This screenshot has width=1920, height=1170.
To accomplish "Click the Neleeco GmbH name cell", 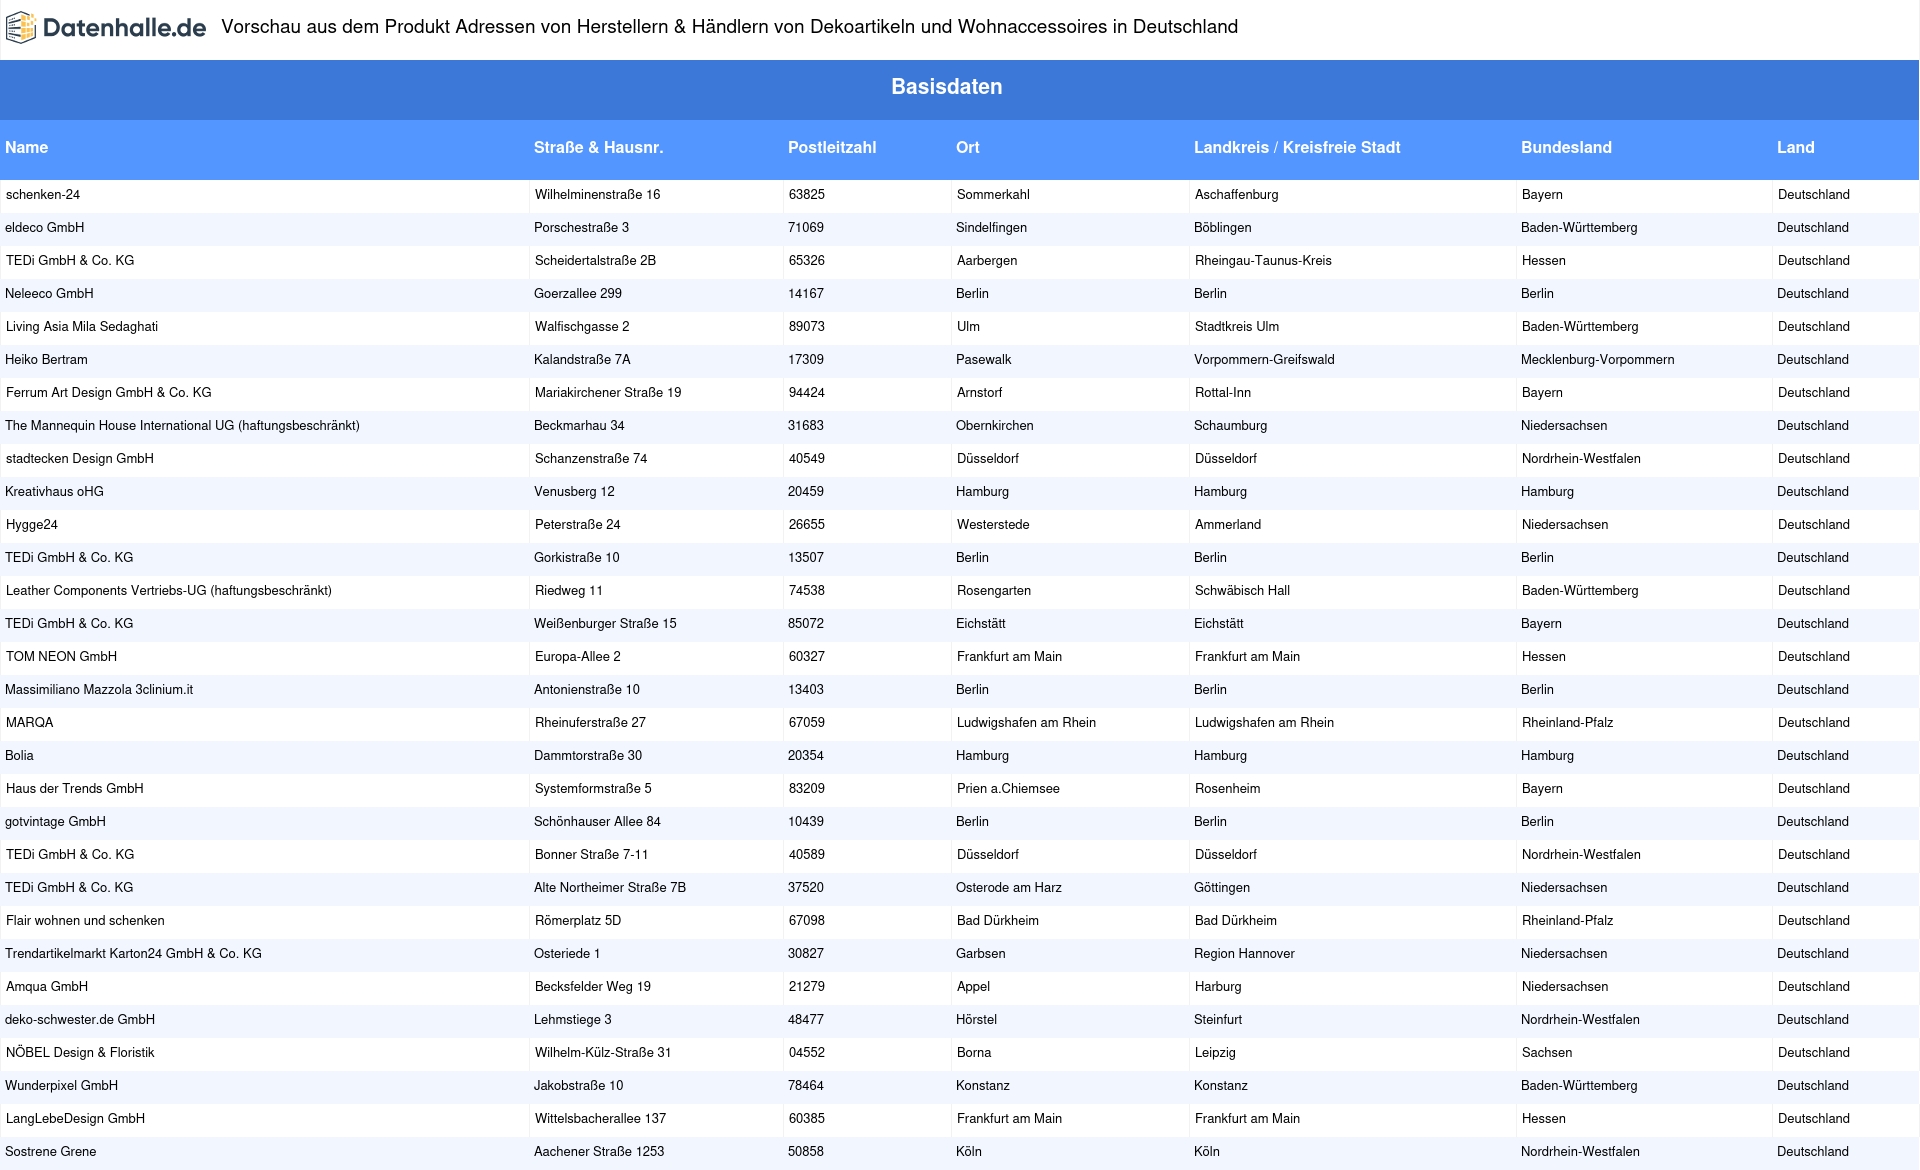I will click(49, 294).
